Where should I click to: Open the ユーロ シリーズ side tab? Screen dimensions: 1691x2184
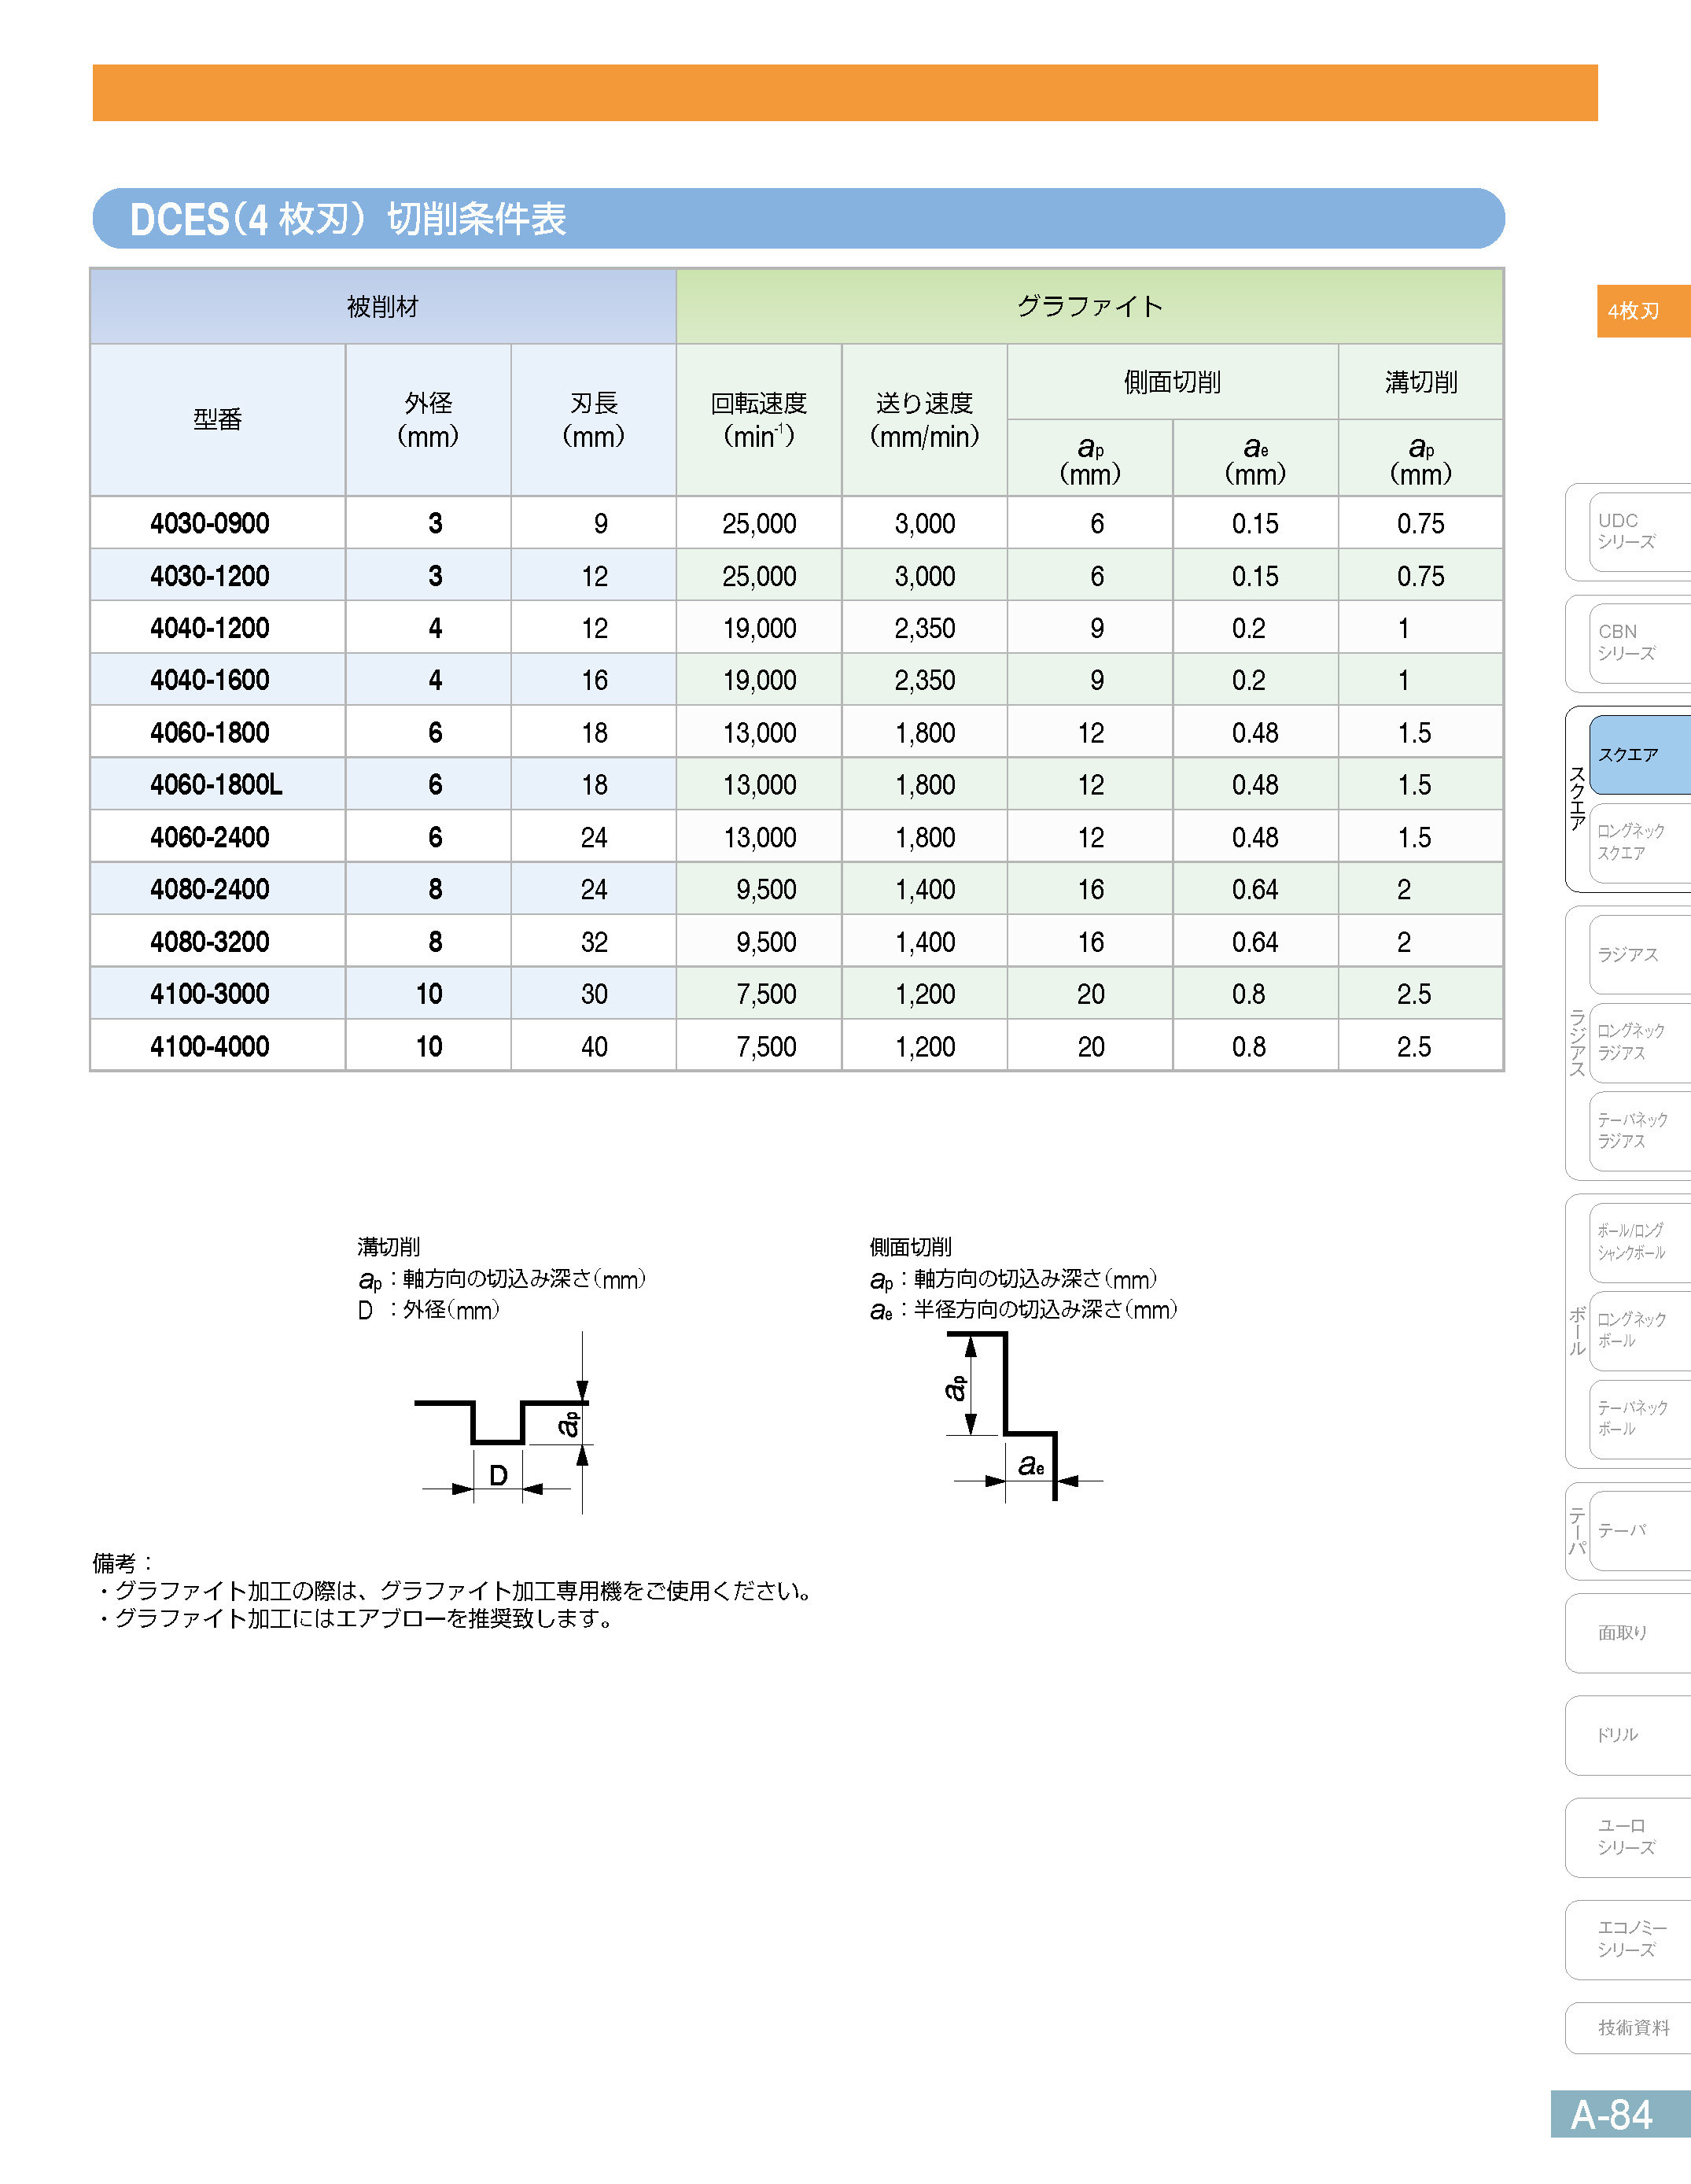coord(1628,1837)
